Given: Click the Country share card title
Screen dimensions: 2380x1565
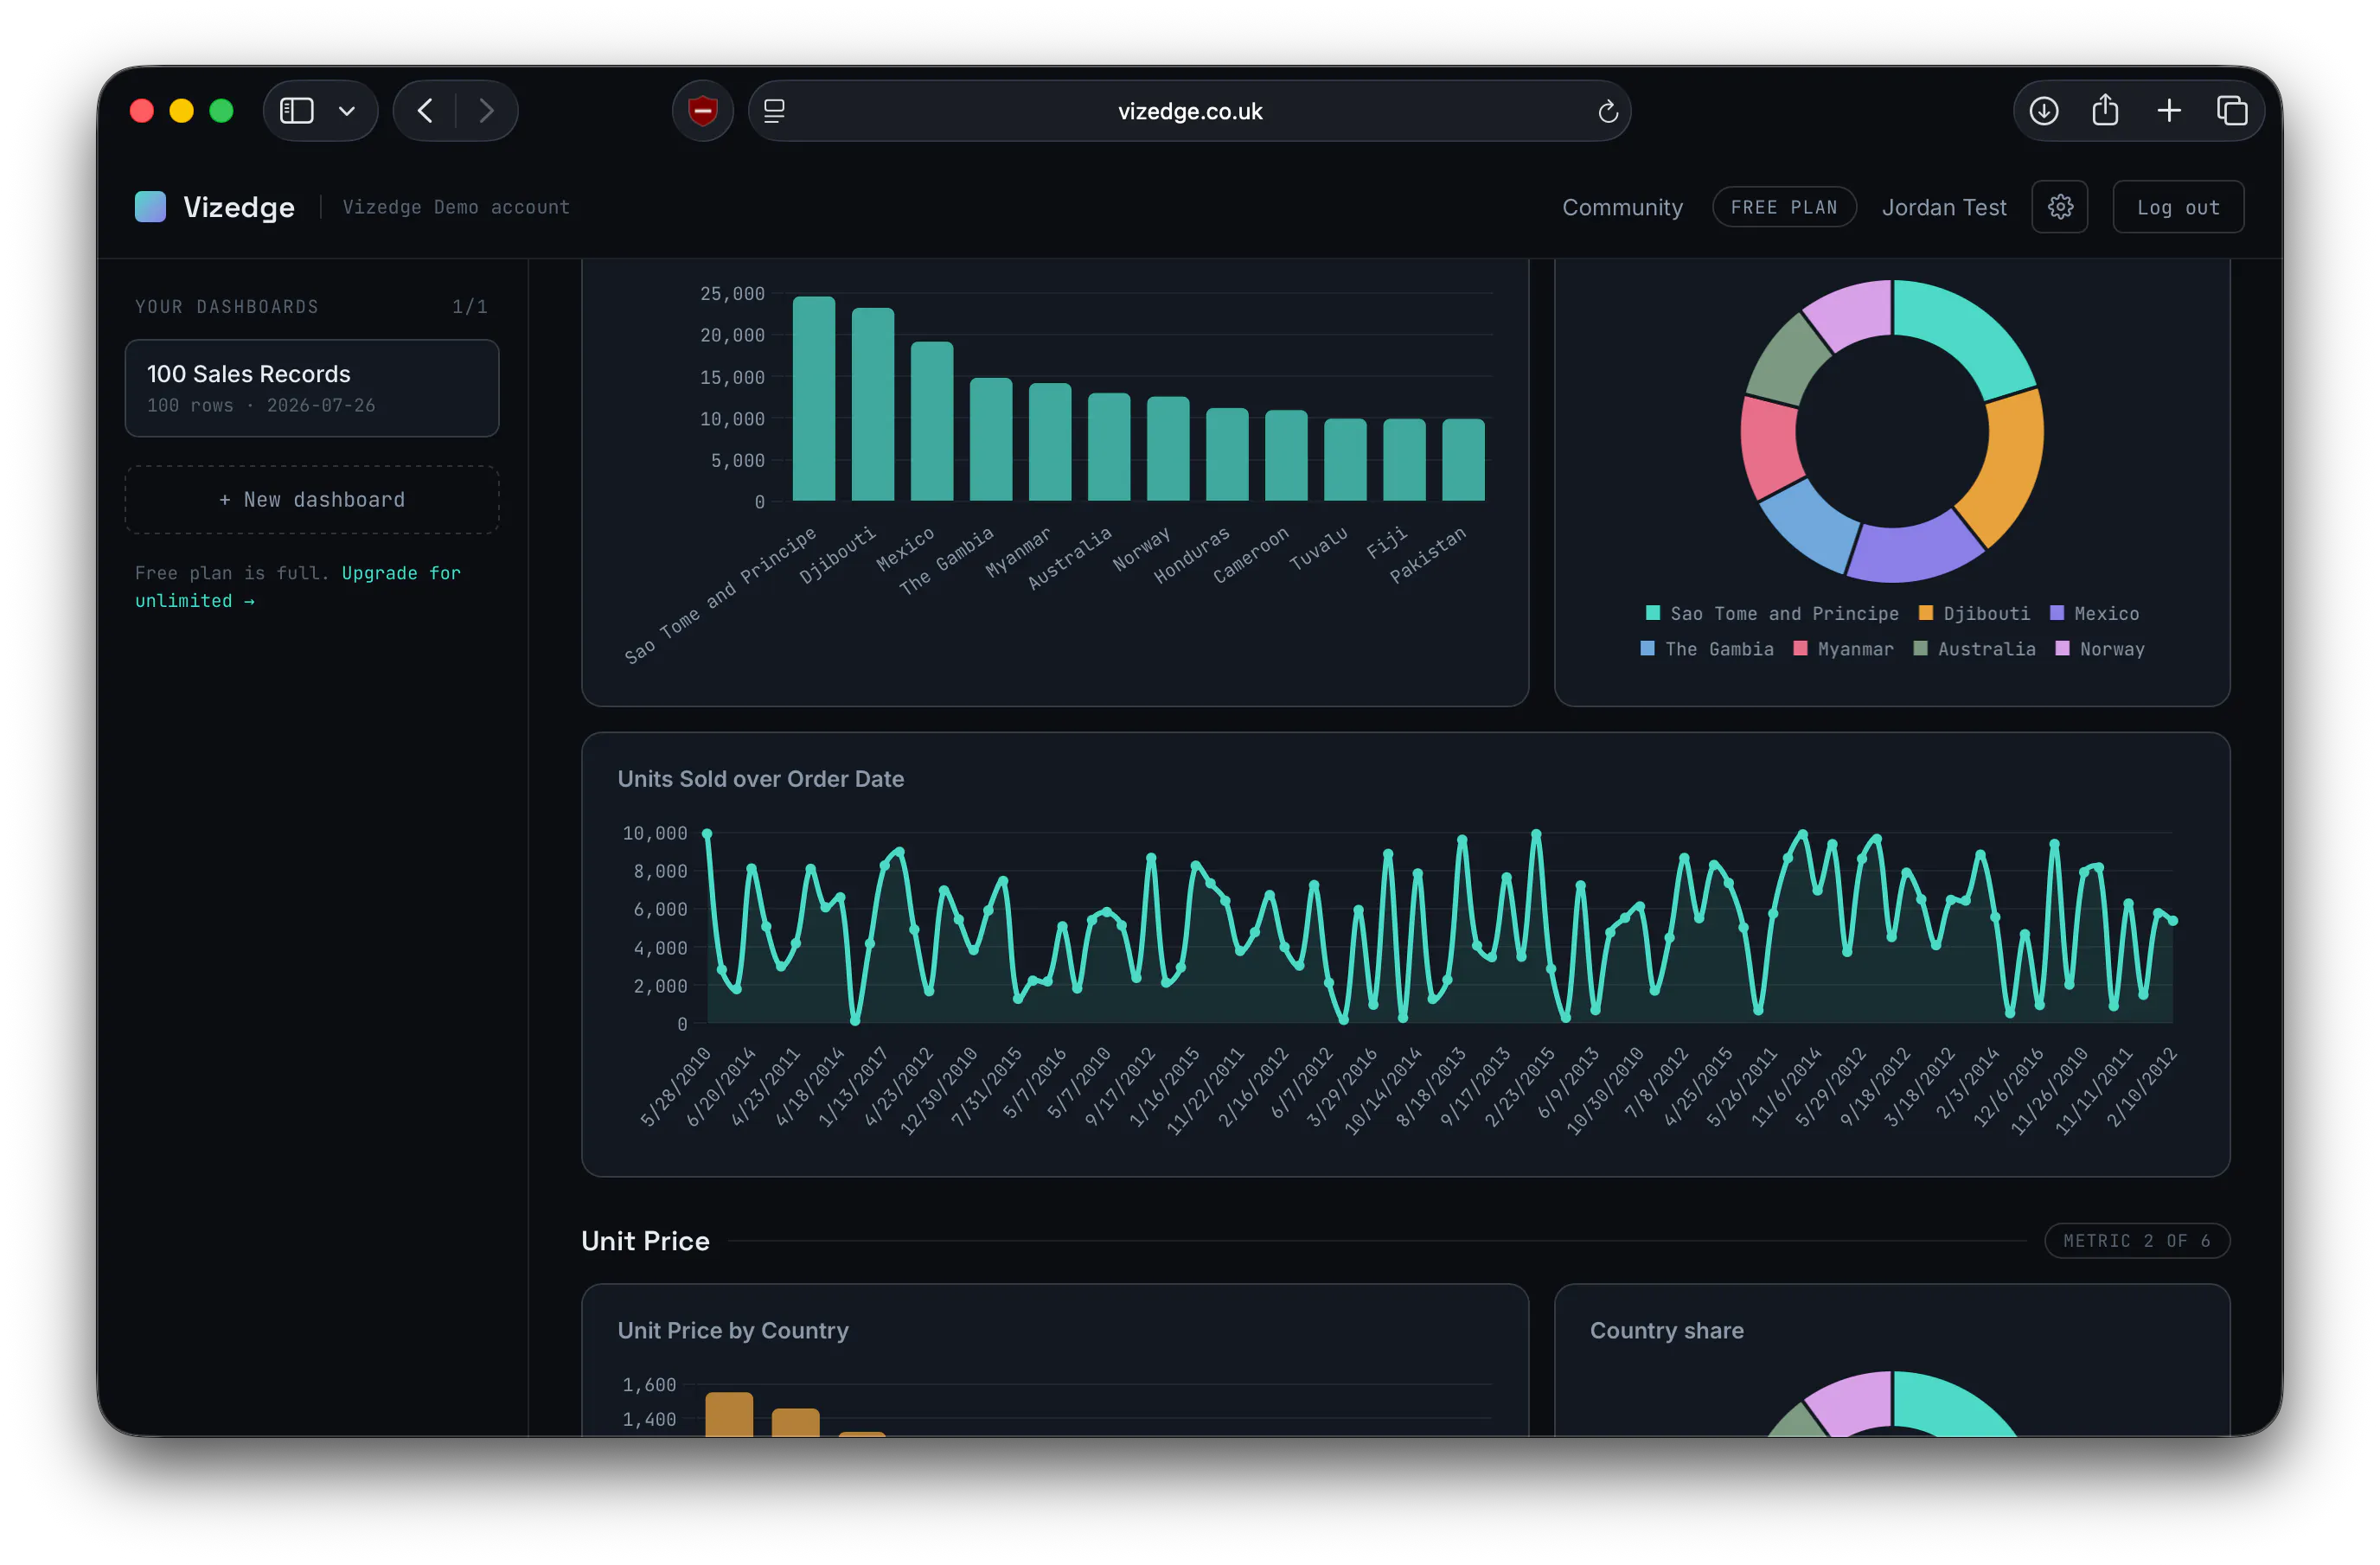Looking at the screenshot, I should coord(1666,1330).
